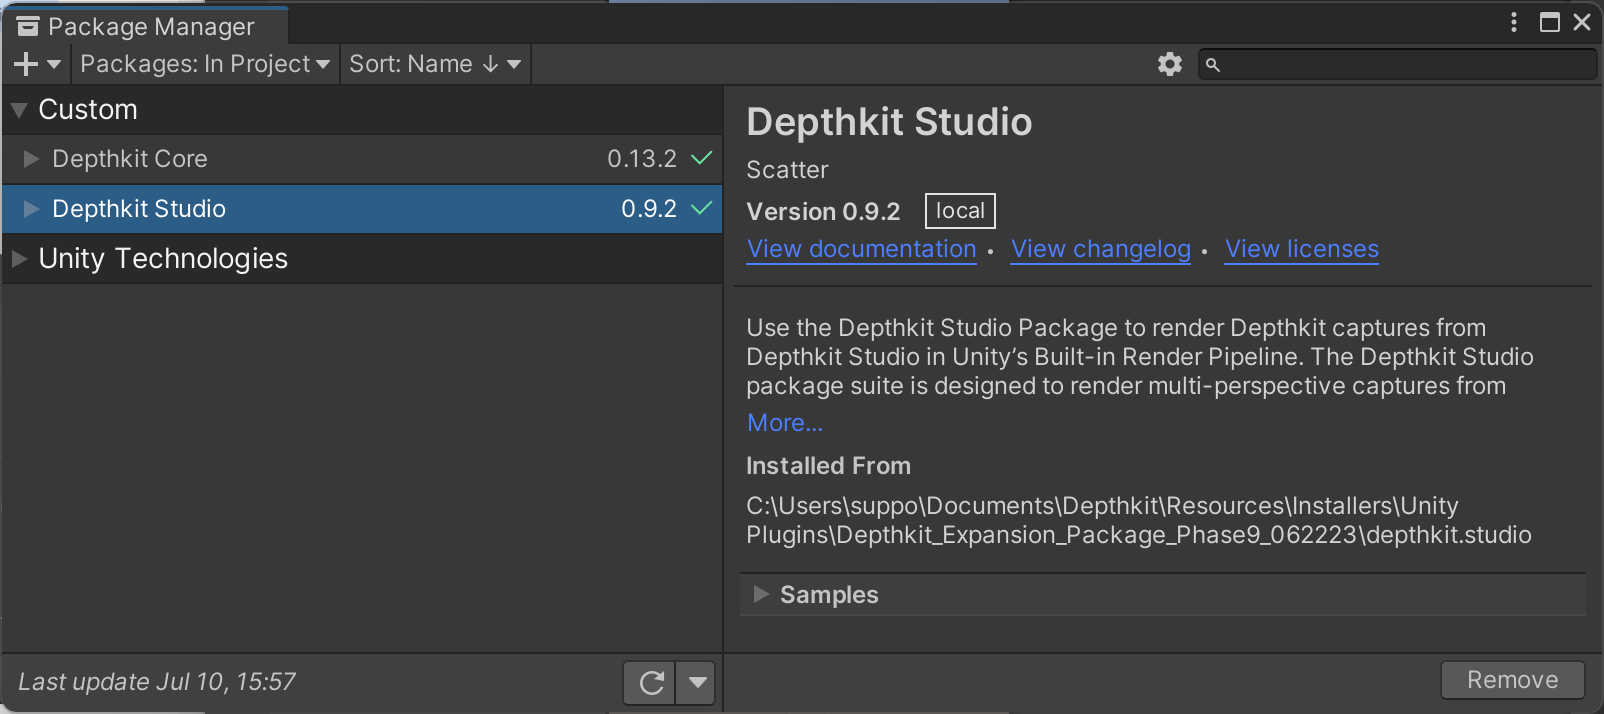Viewport: 1604px width, 714px height.
Task: Open advanced settings gear menu
Action: [x=1169, y=64]
